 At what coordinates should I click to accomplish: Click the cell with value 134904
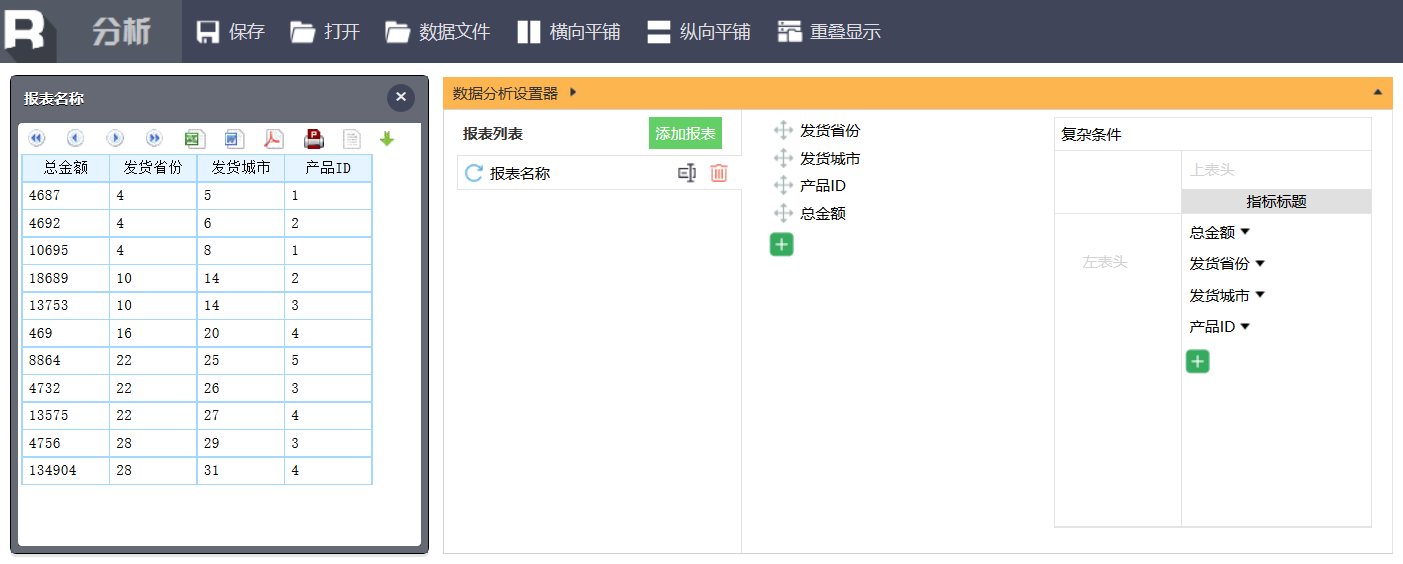[66, 470]
